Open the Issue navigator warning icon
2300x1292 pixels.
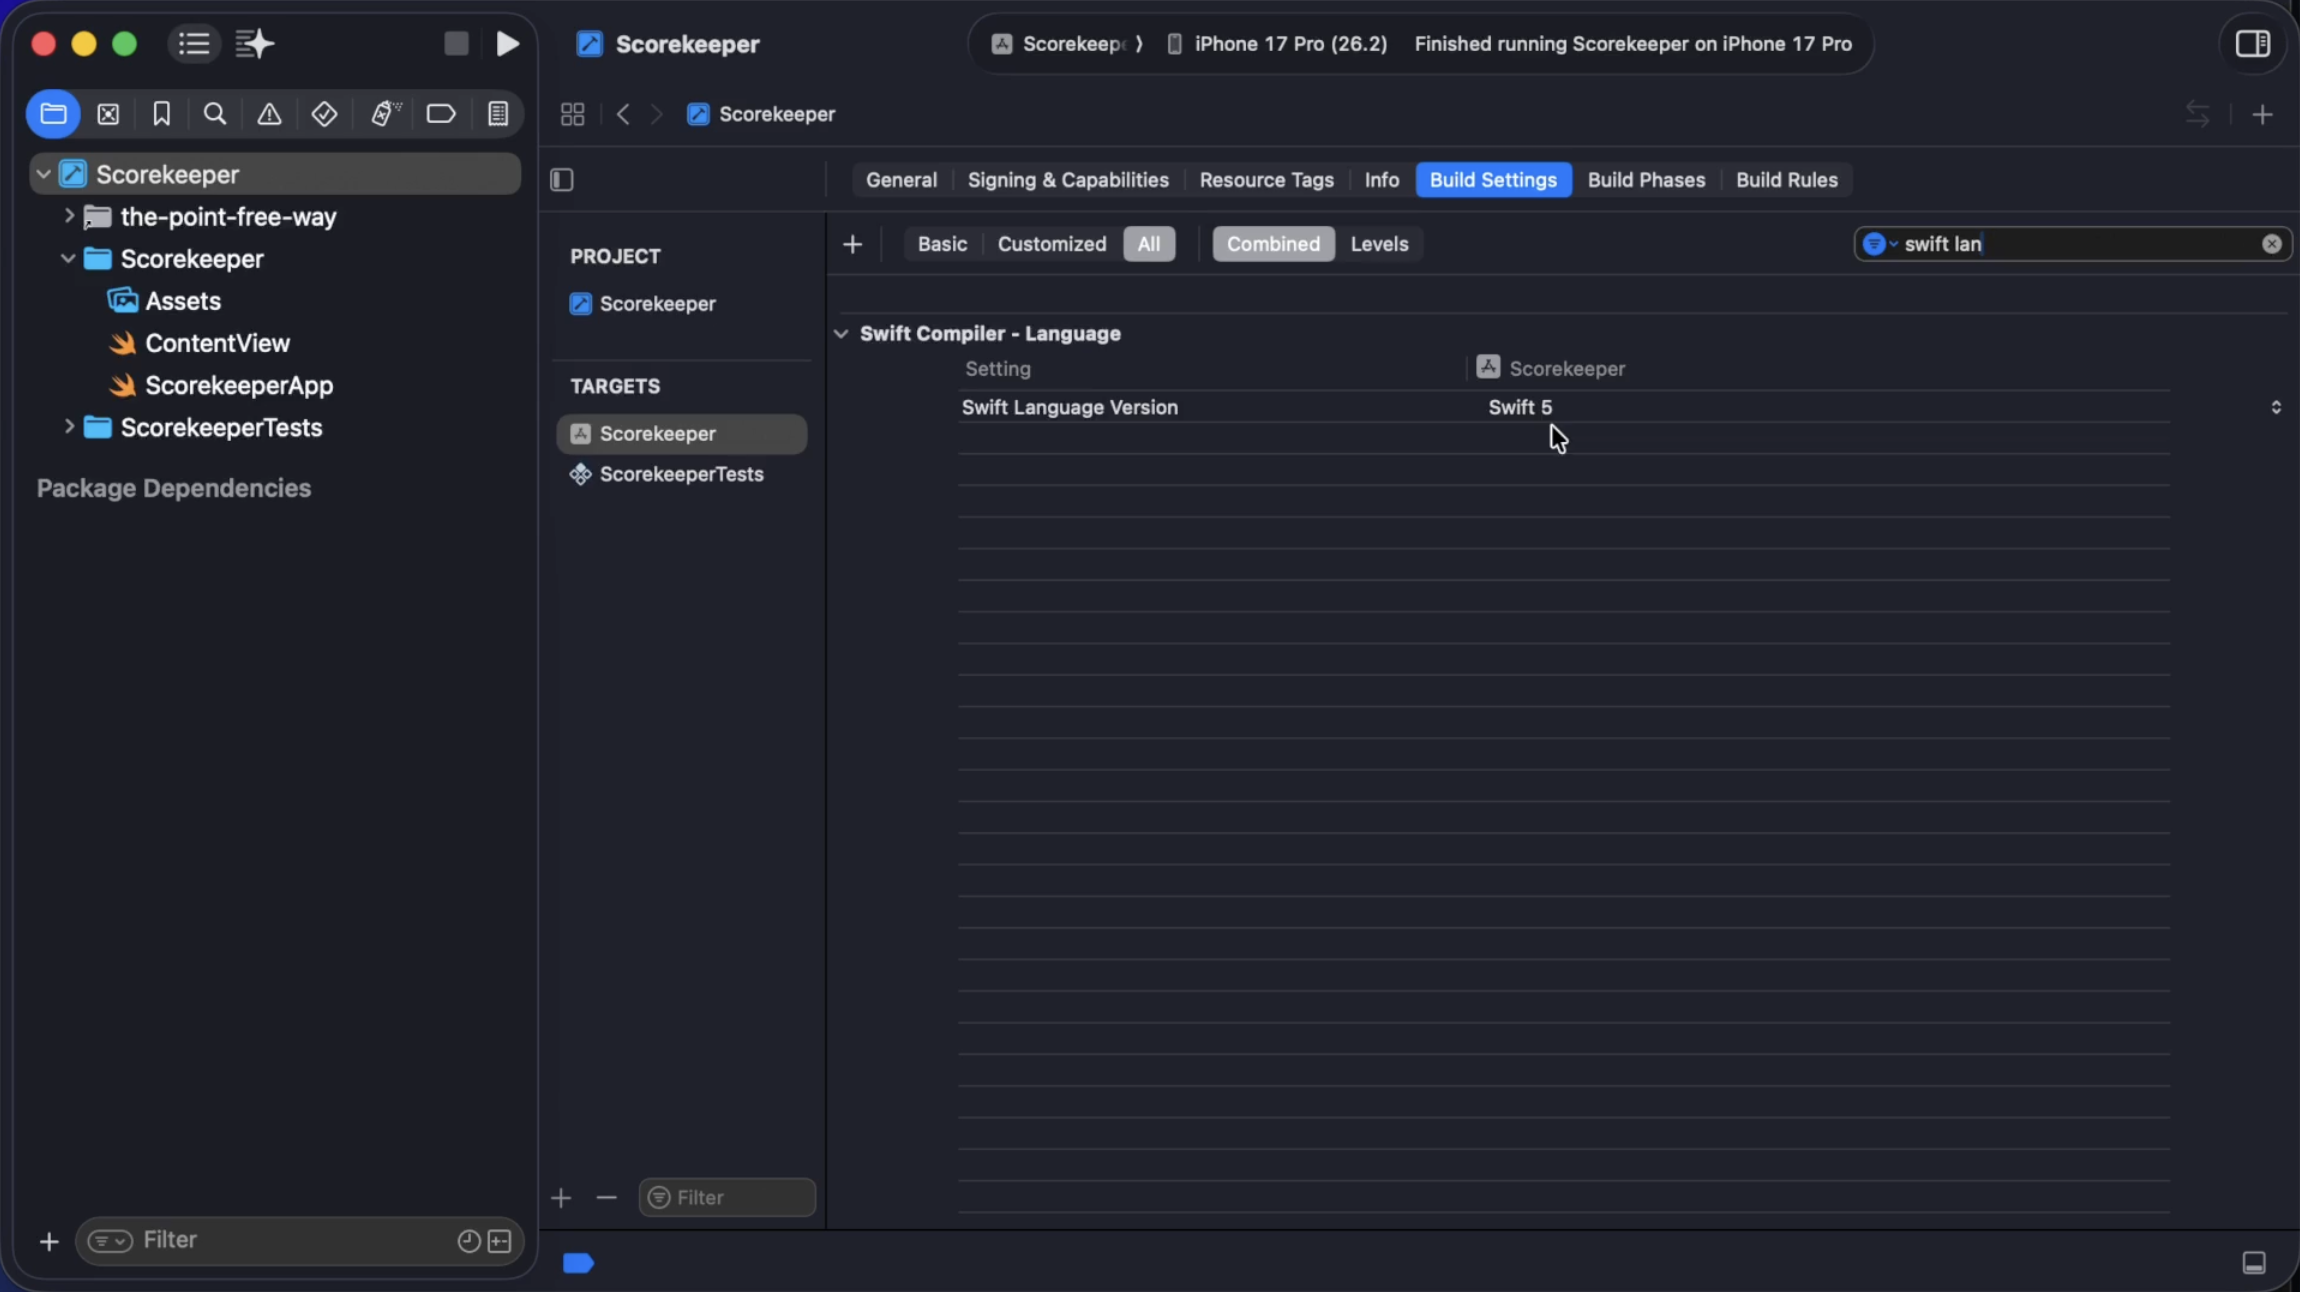click(x=269, y=114)
